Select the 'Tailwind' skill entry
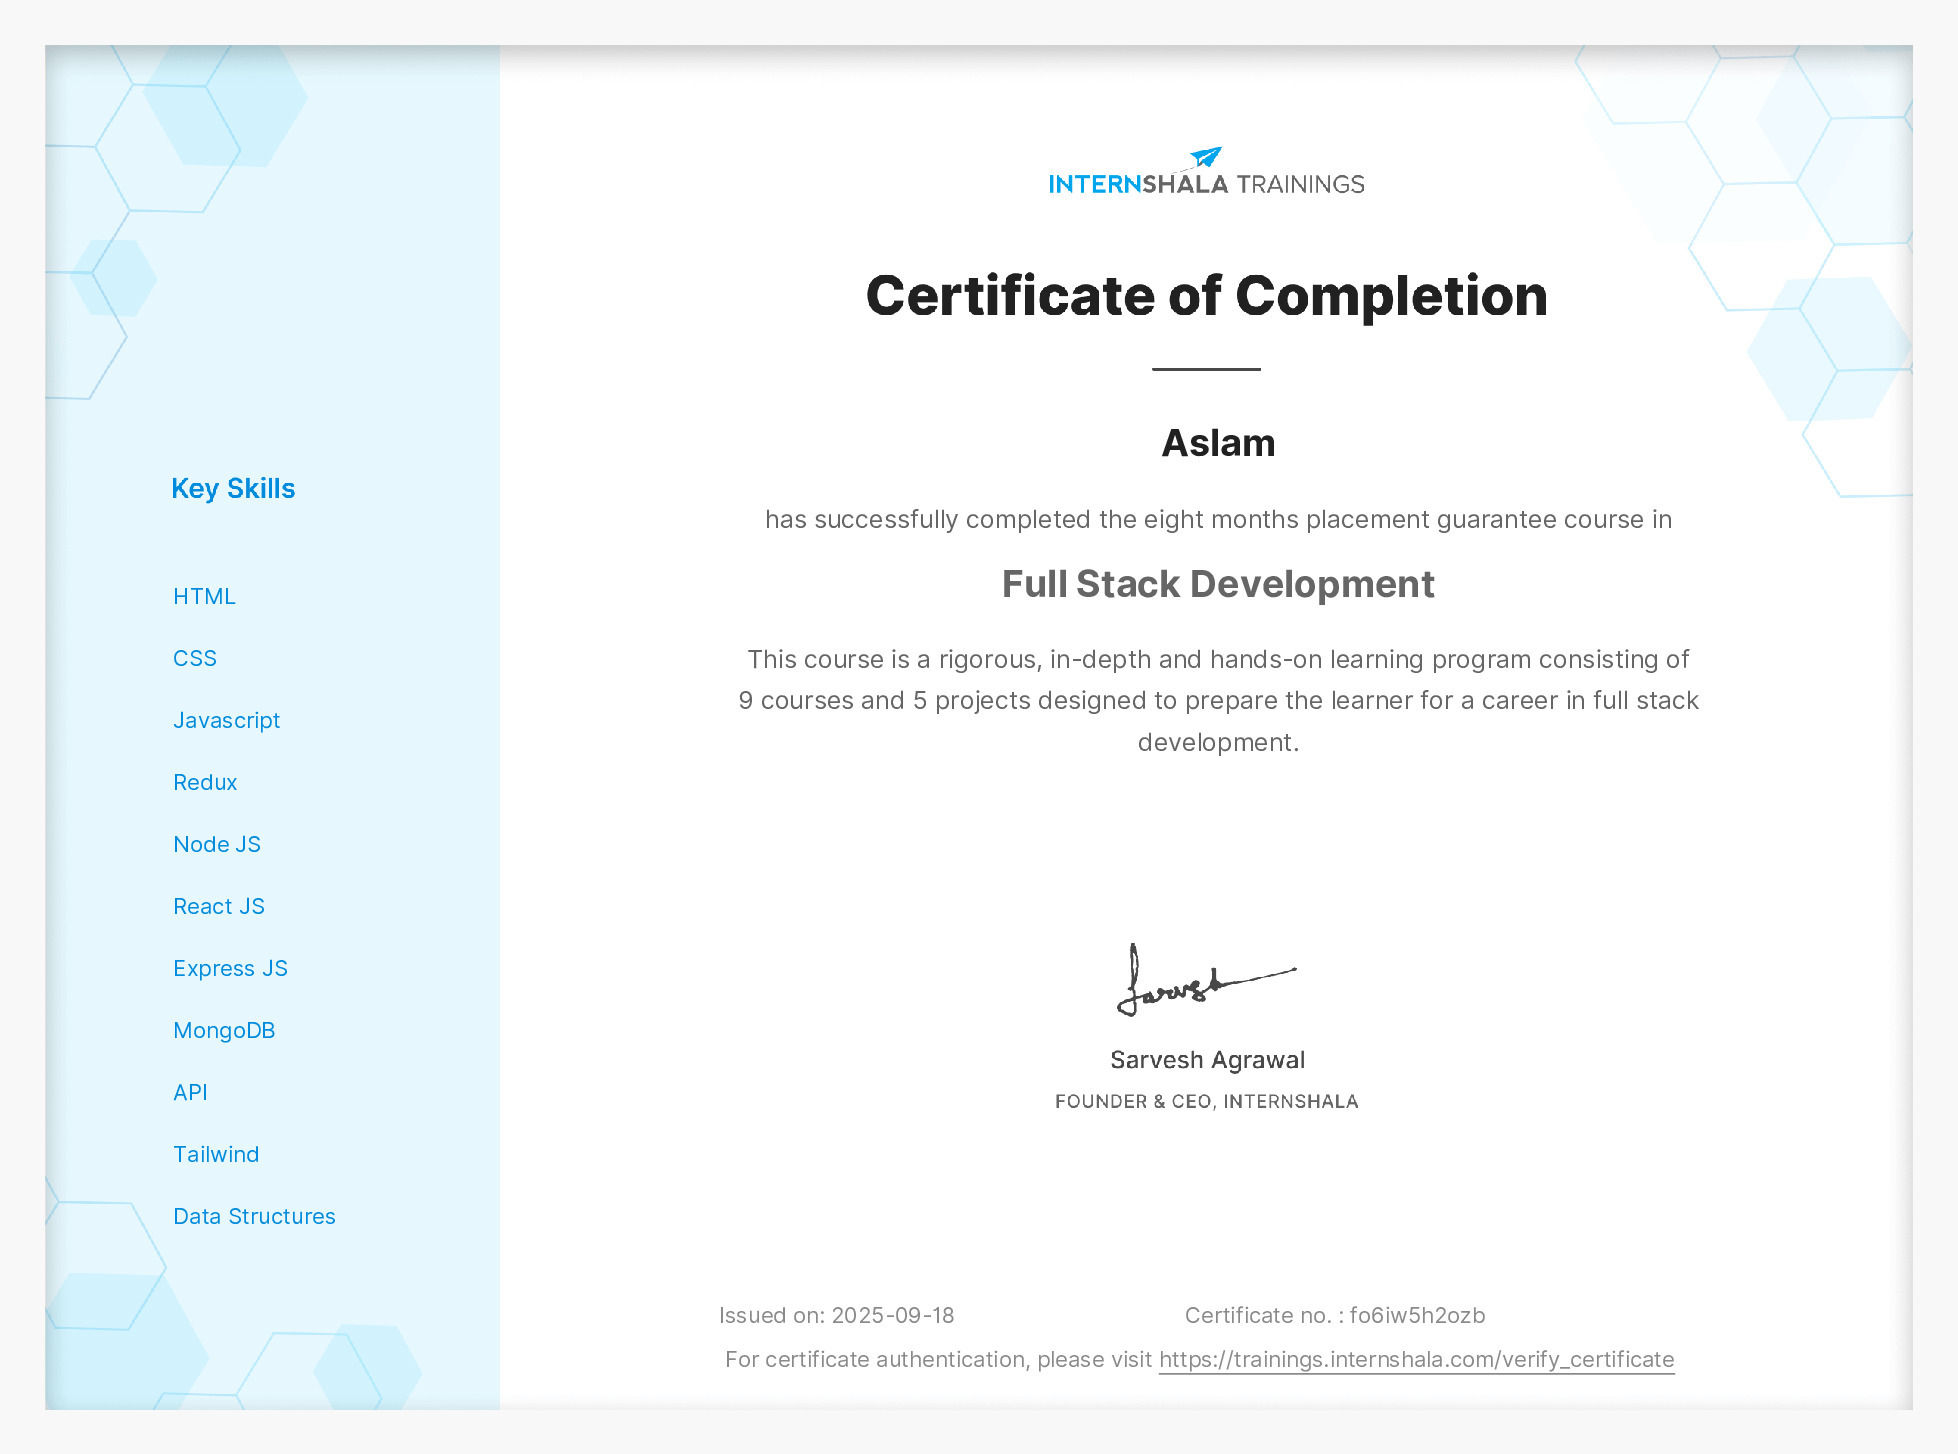This screenshot has width=1958, height=1454. [x=216, y=1154]
